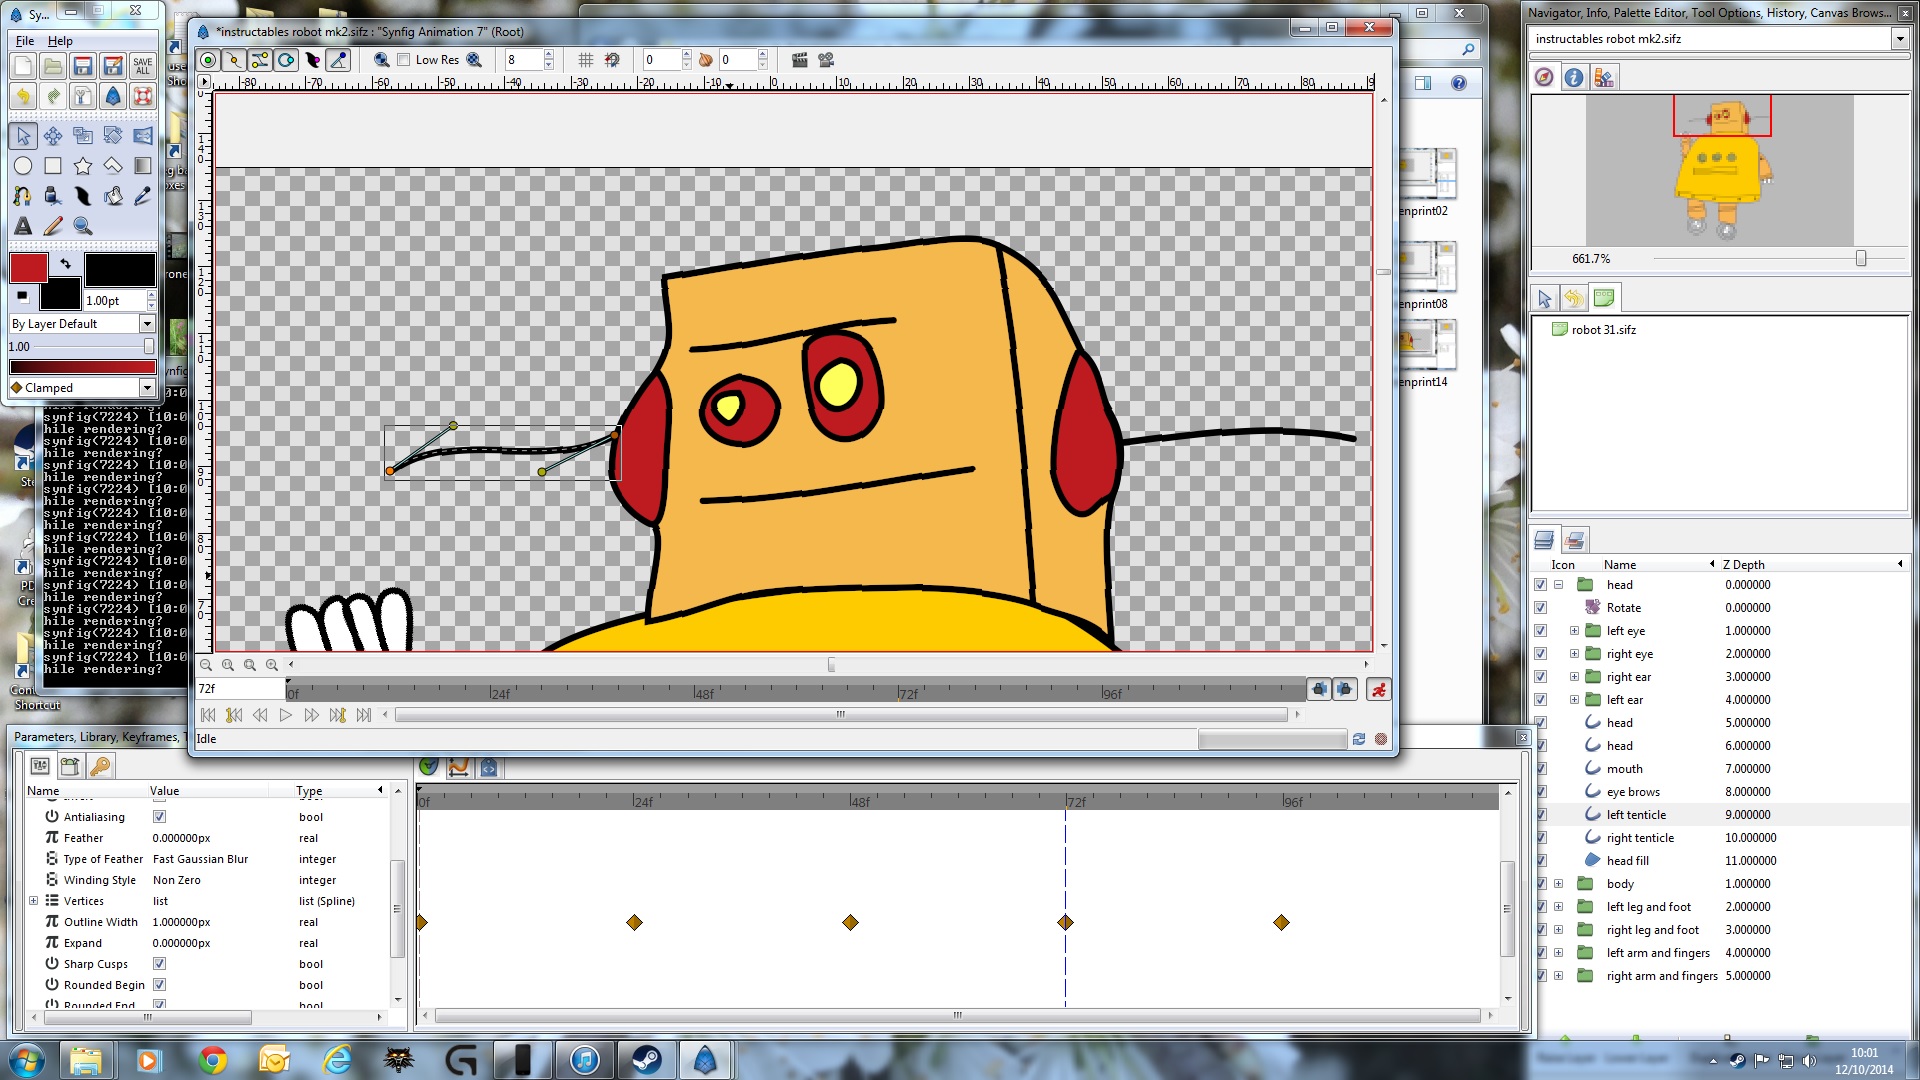
Task: Select the Rectangle tool
Action: click(53, 166)
